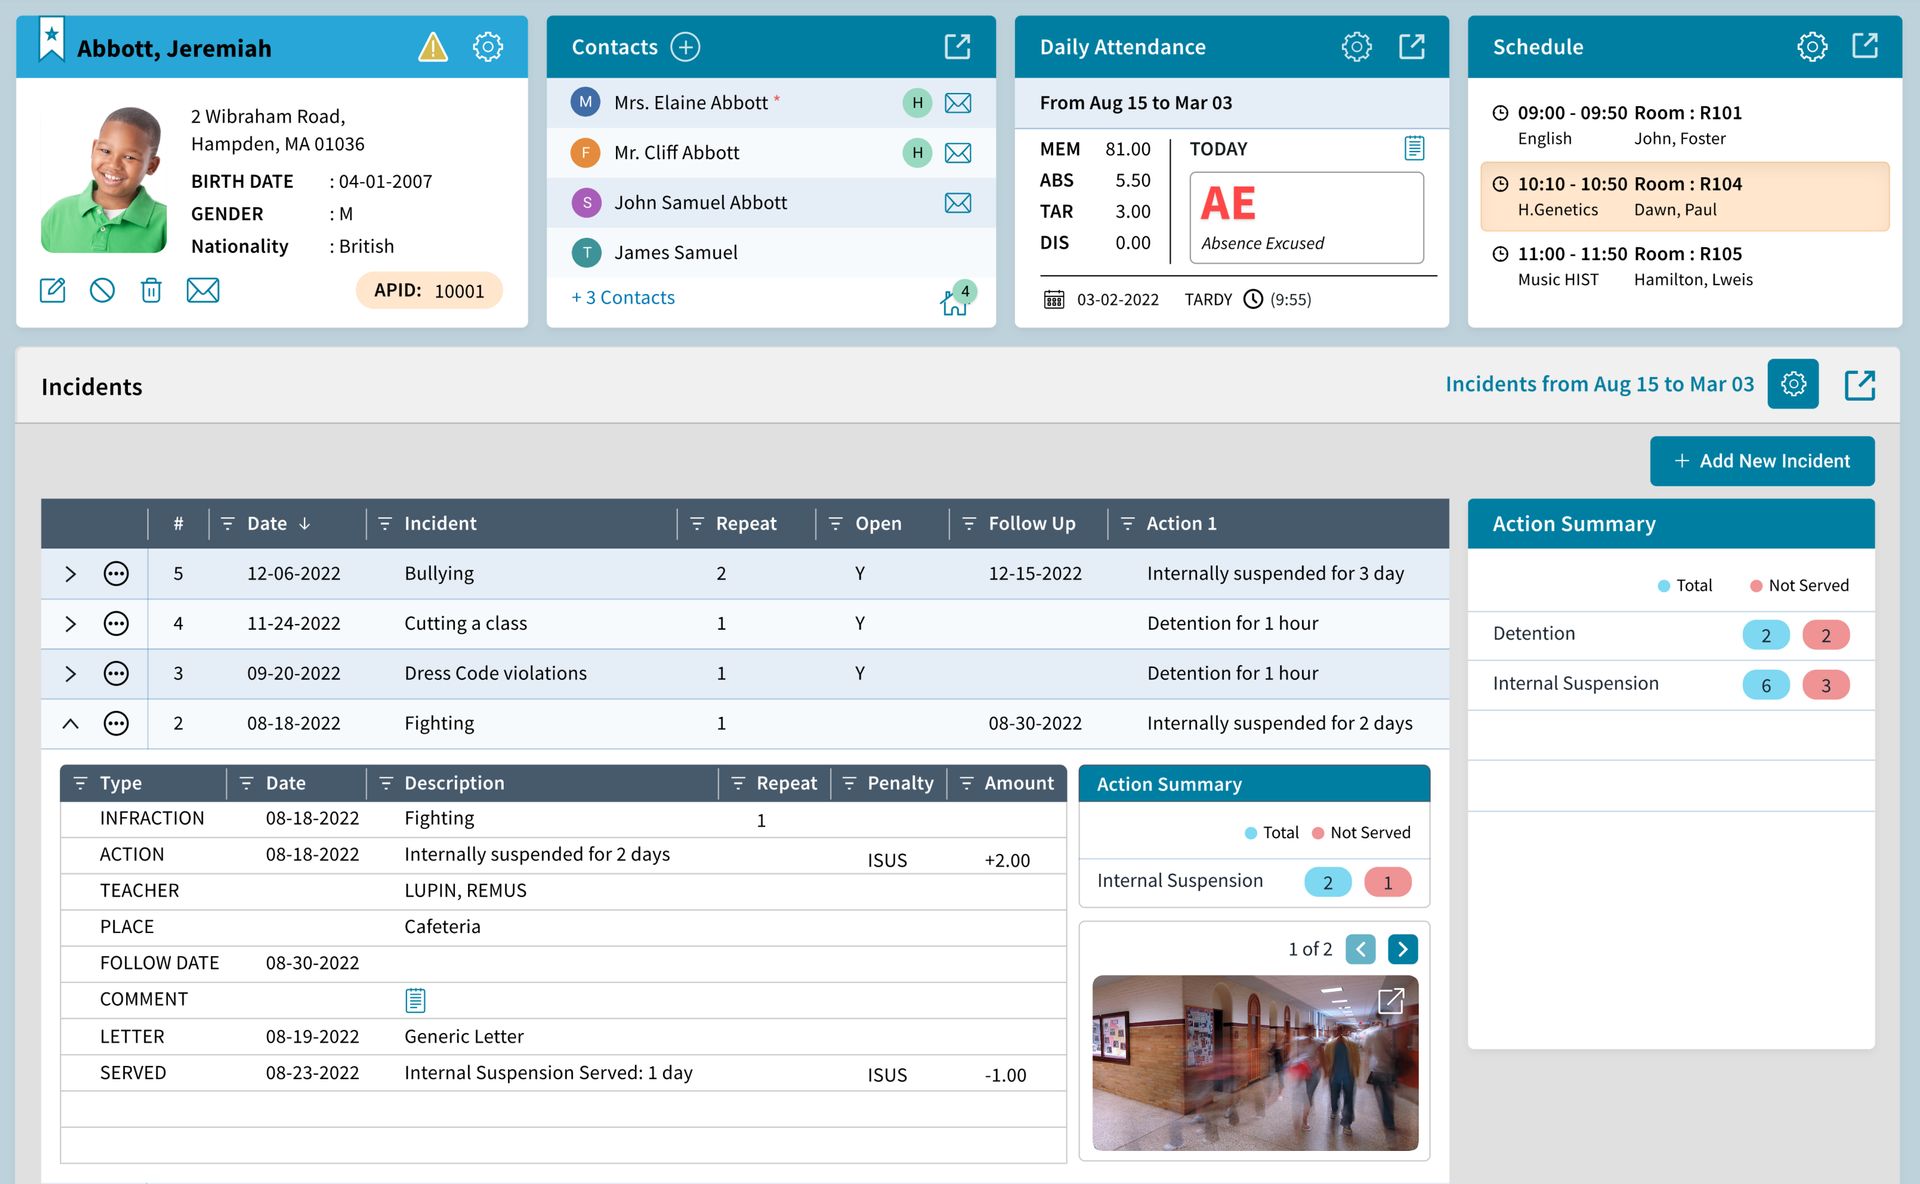
Task: Collapse the Fighting incident details
Action: [70, 723]
